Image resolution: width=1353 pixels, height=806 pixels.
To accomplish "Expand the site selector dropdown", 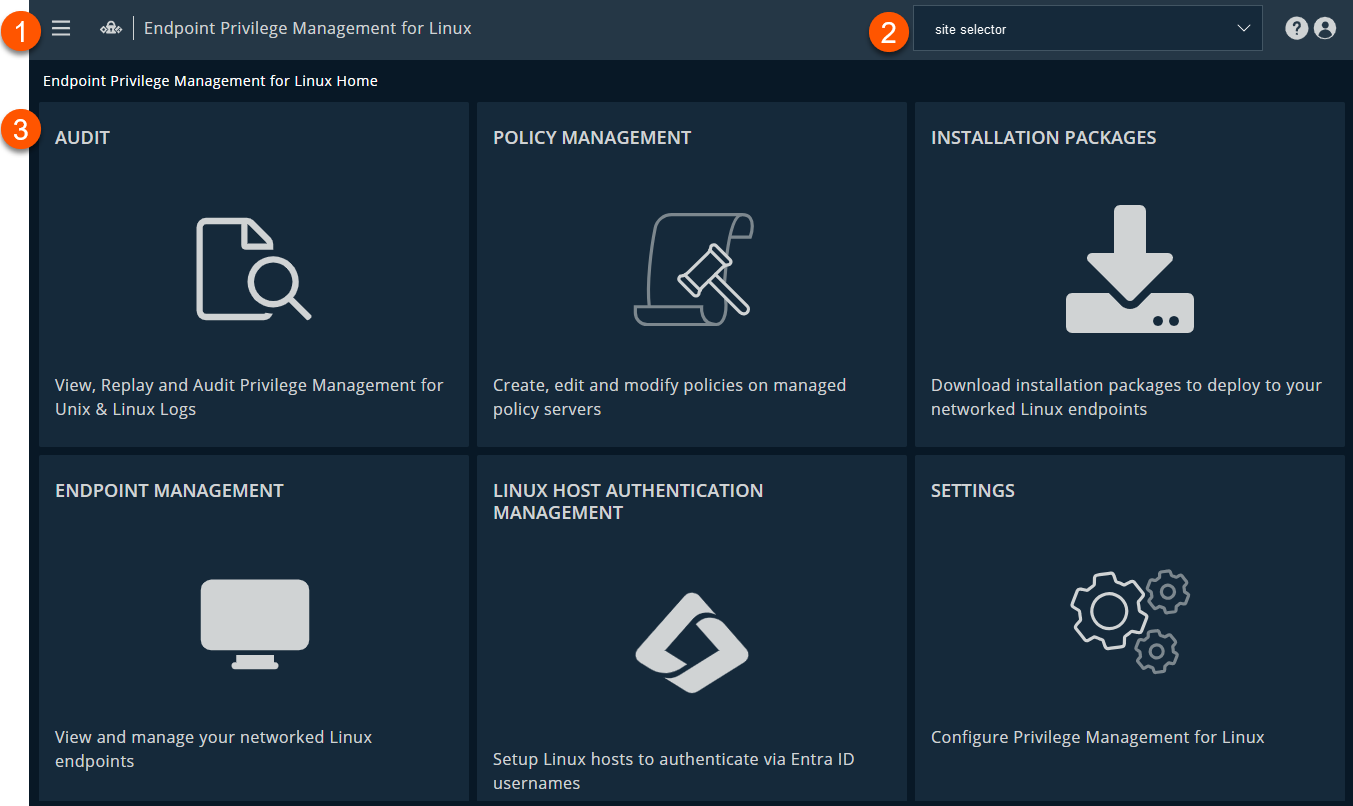I will 1088,29.
